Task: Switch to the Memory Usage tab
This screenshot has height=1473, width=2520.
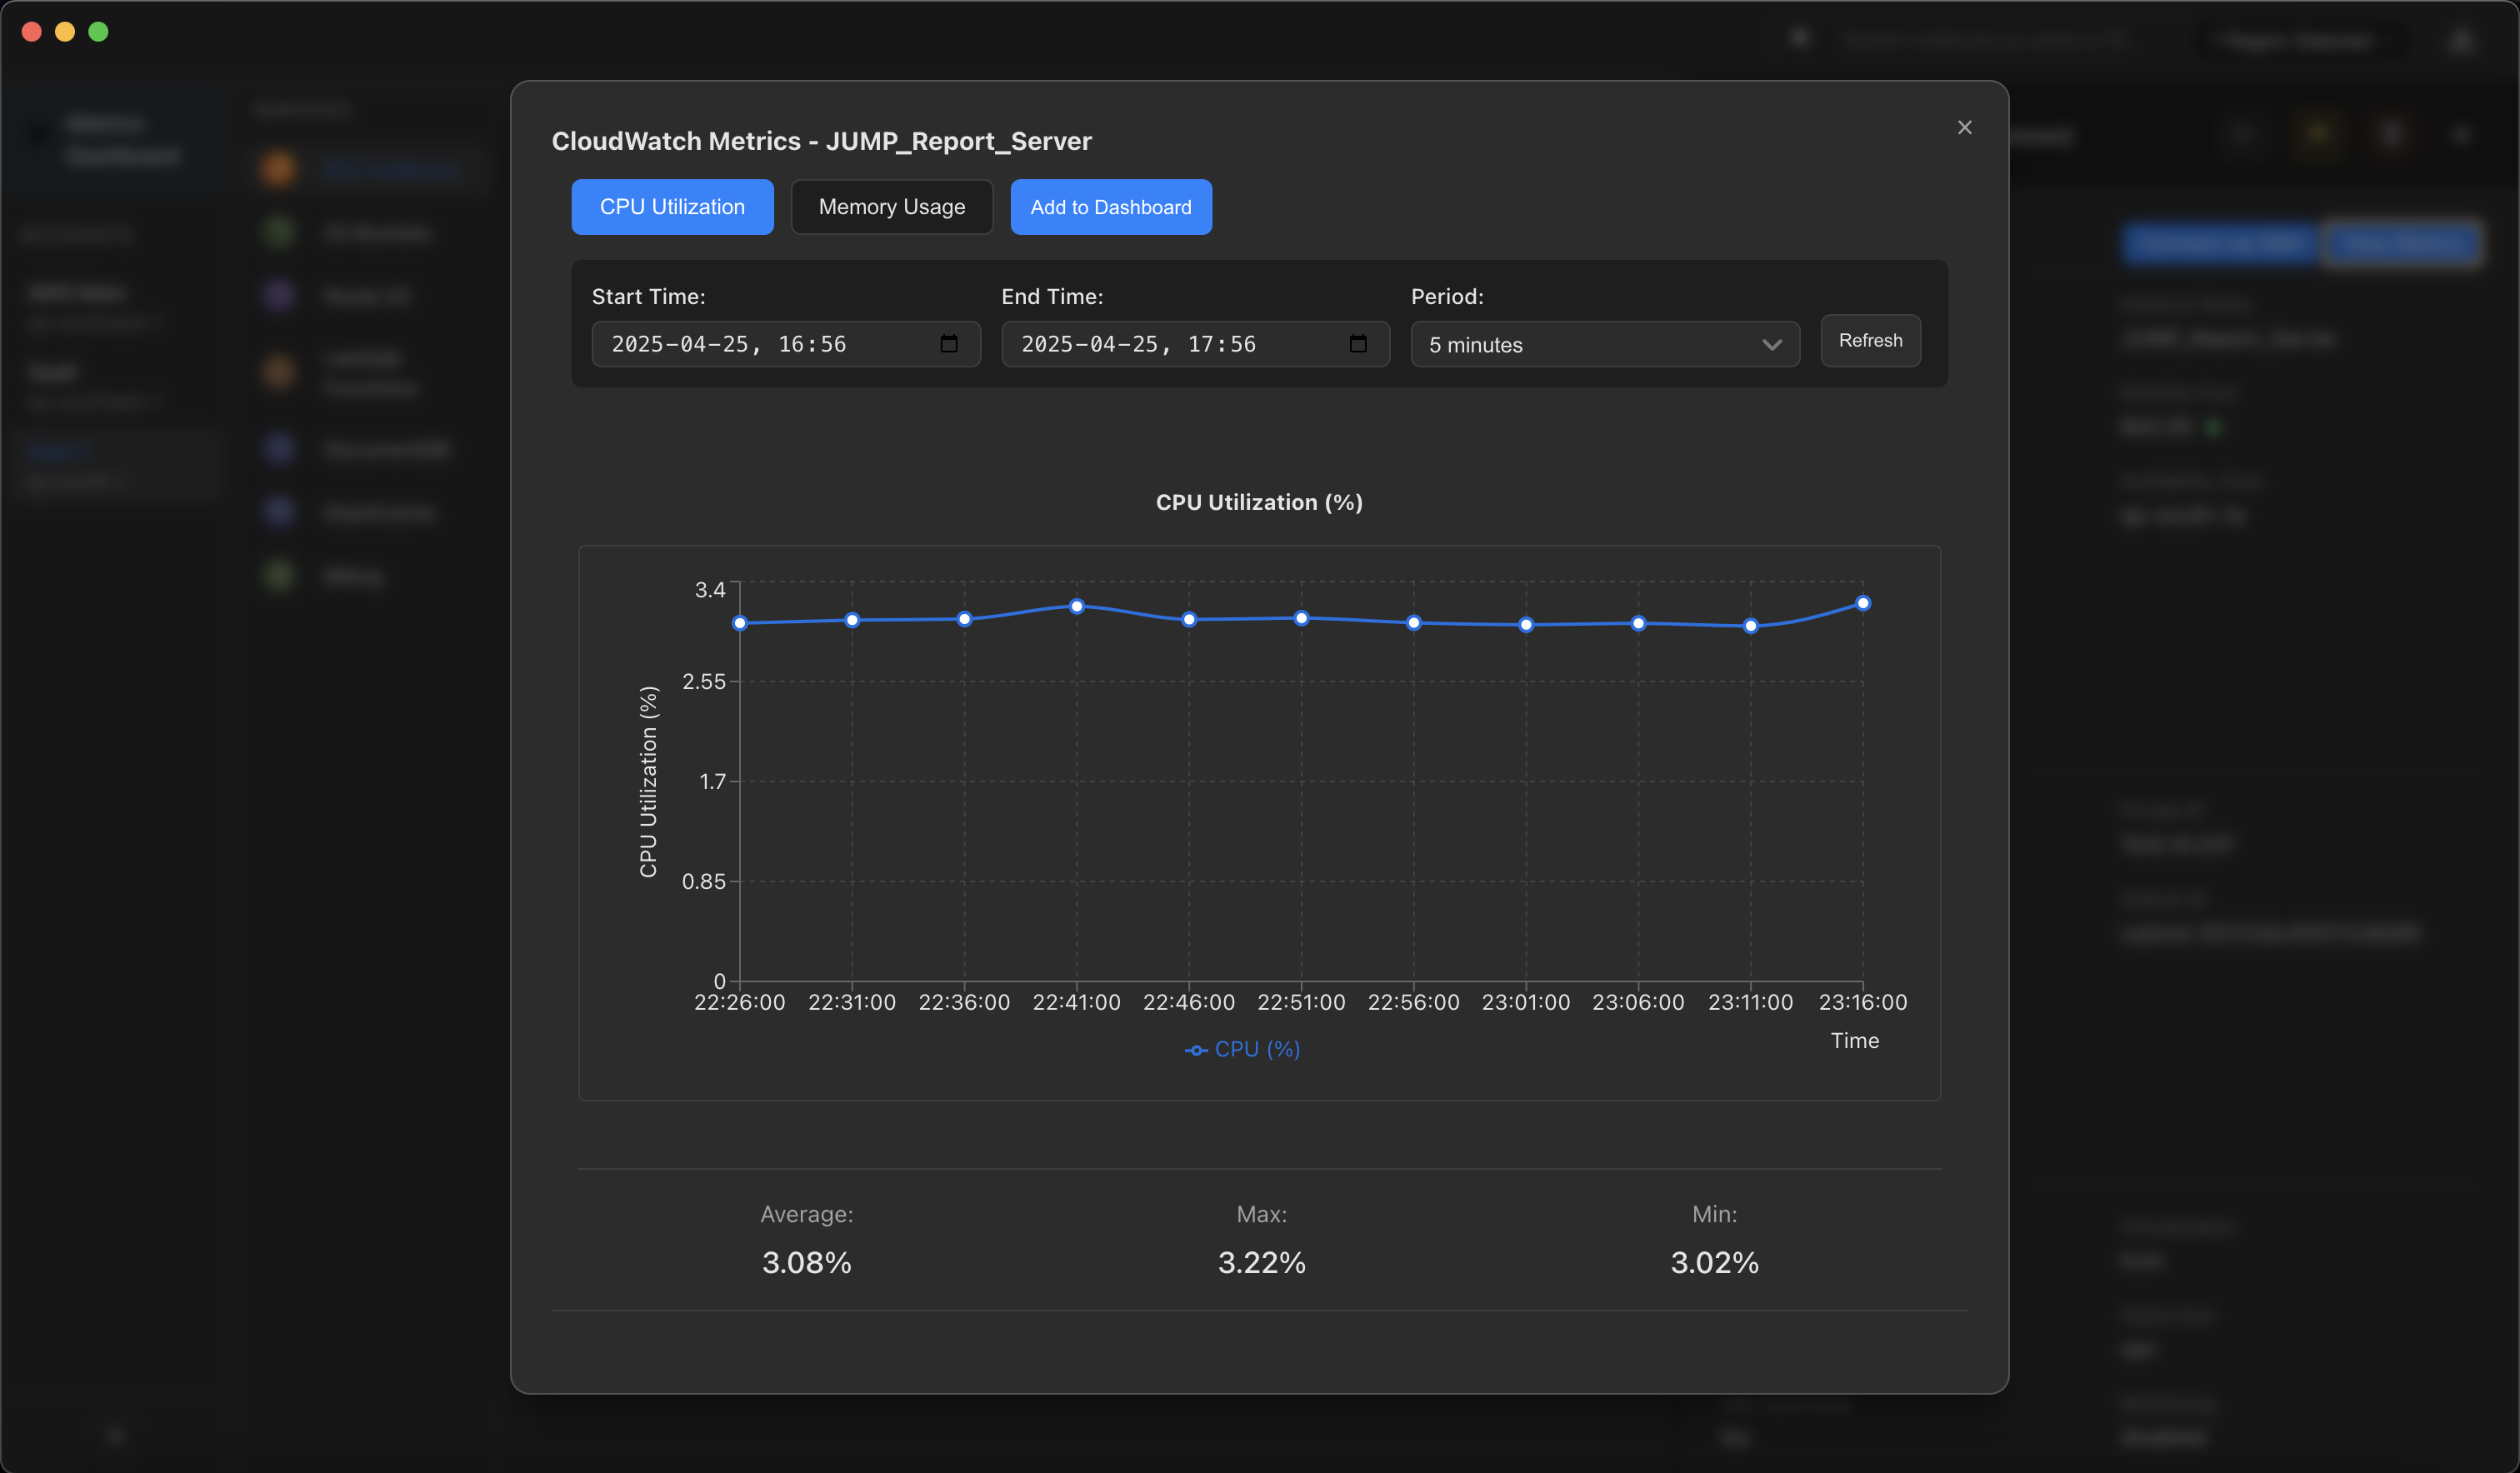Action: 892,207
